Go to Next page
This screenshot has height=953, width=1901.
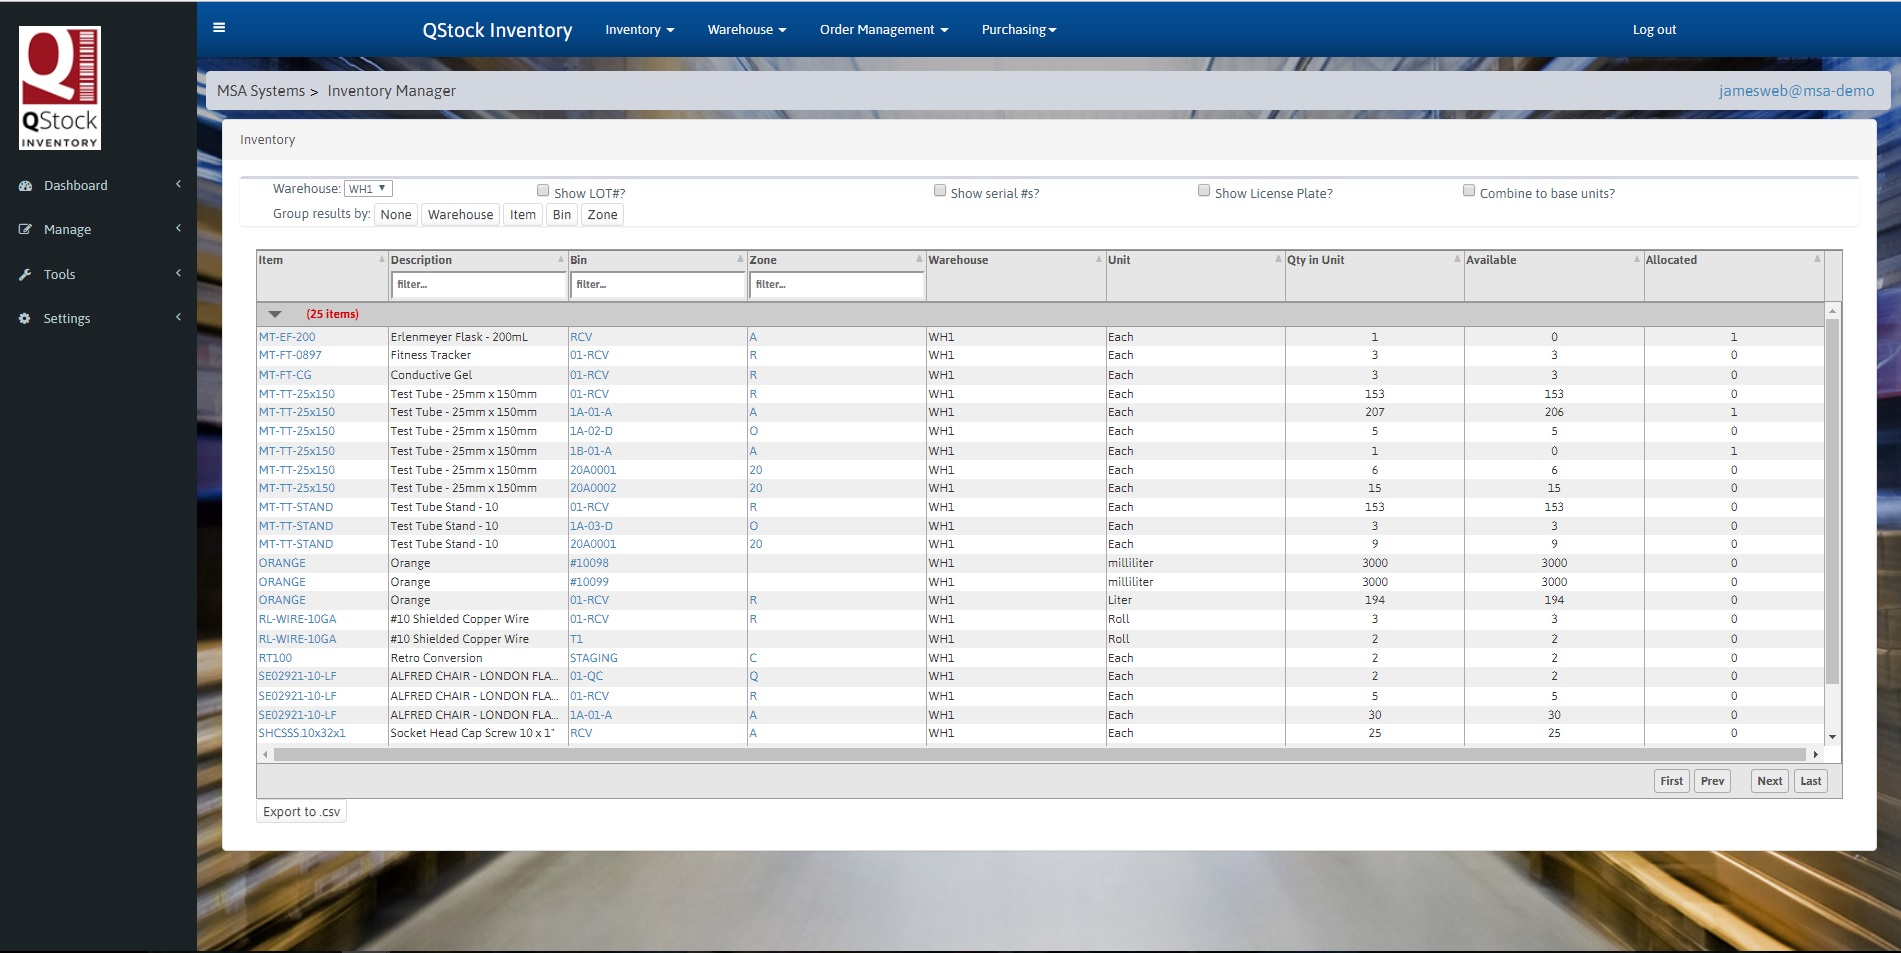coord(1770,782)
